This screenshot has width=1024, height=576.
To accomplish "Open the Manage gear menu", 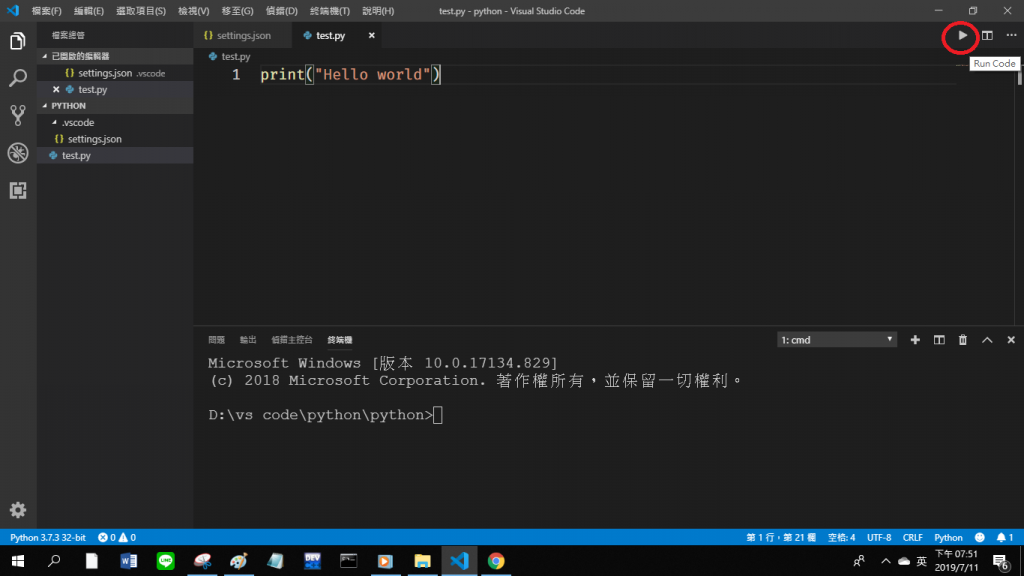I will 18,509.
